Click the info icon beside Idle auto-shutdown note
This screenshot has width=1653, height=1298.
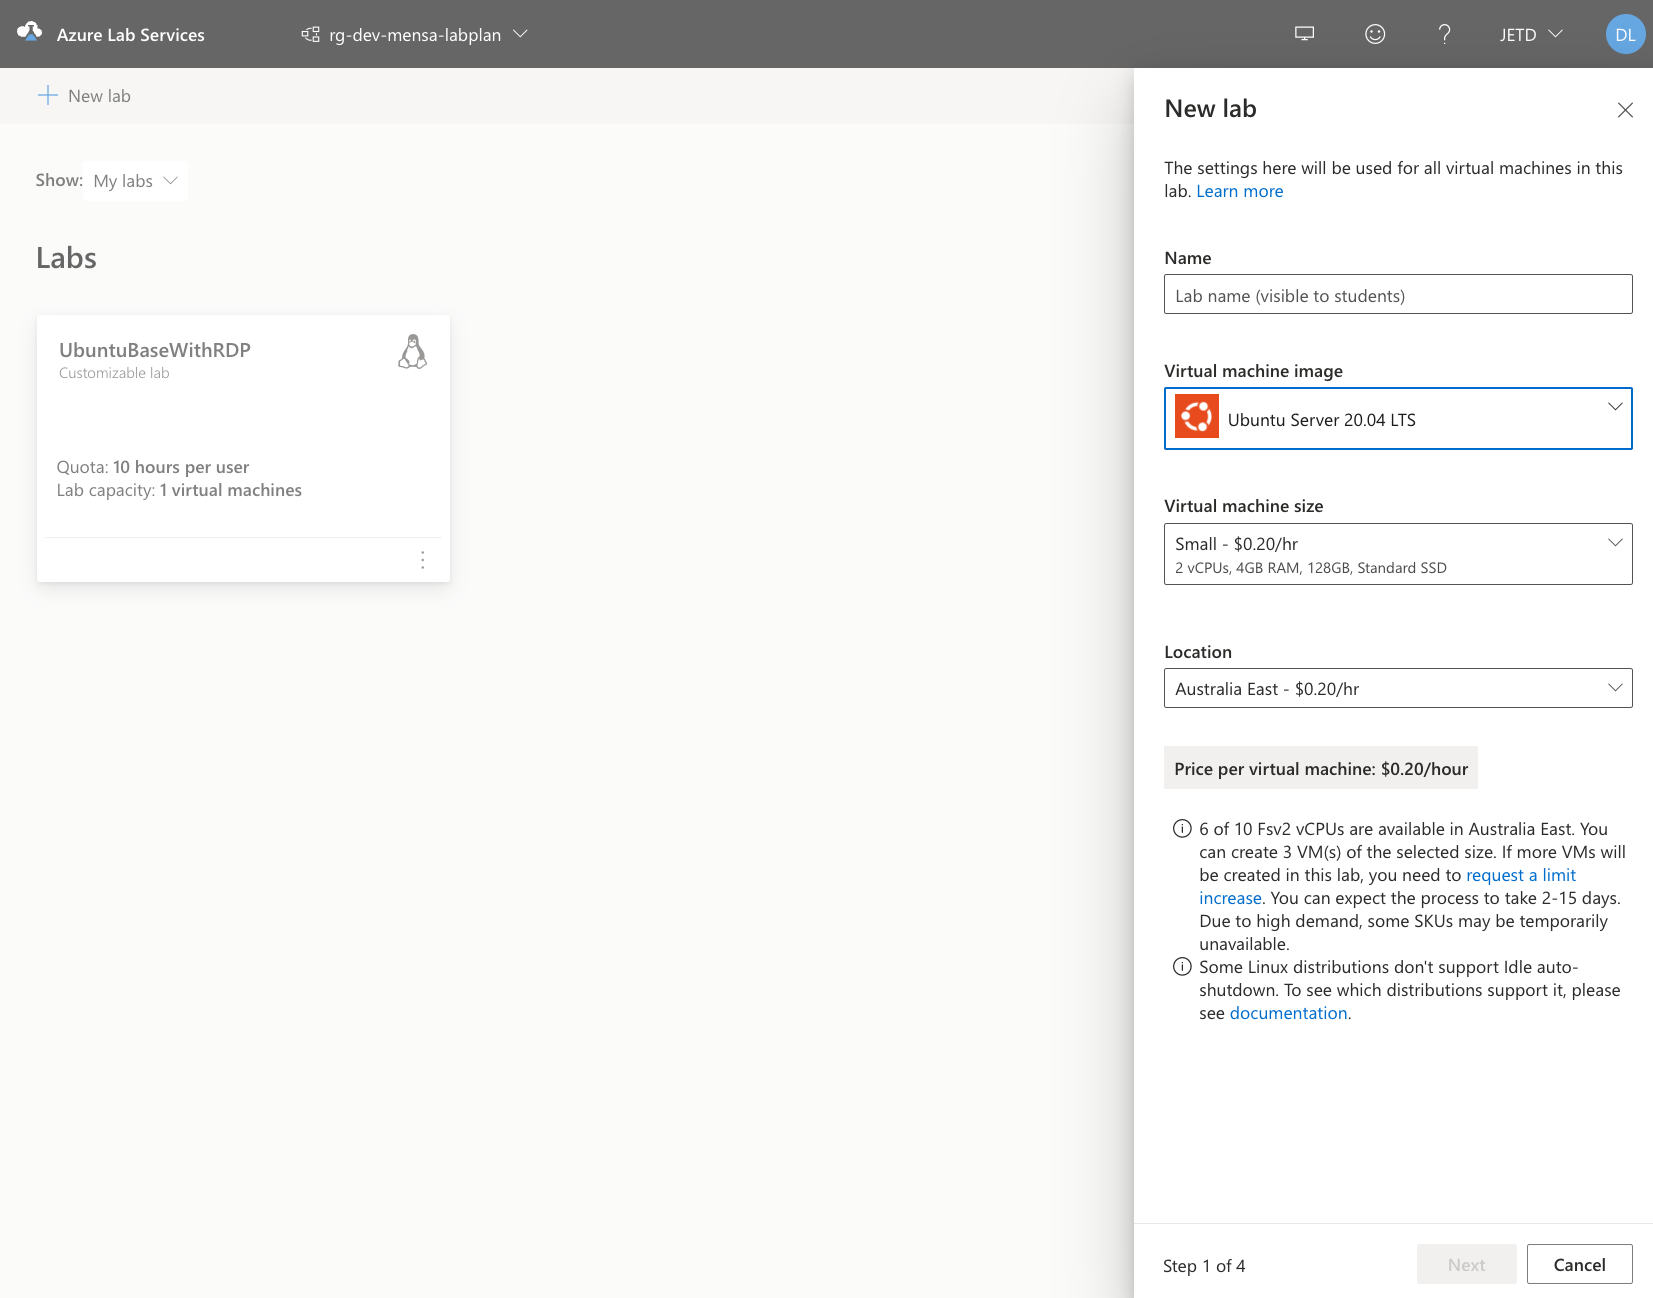coord(1182,966)
